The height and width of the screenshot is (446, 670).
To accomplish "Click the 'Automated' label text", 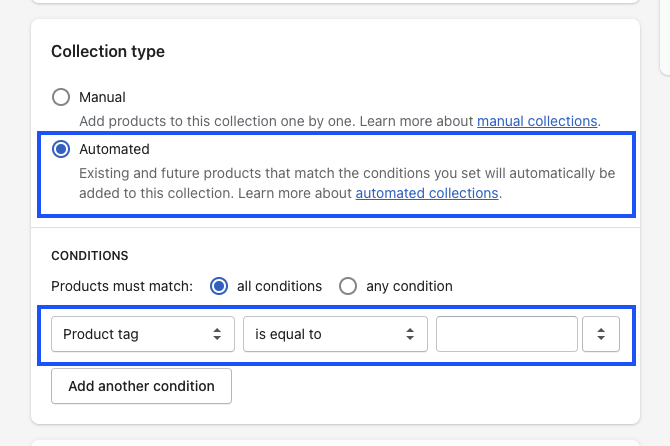I will (115, 150).
